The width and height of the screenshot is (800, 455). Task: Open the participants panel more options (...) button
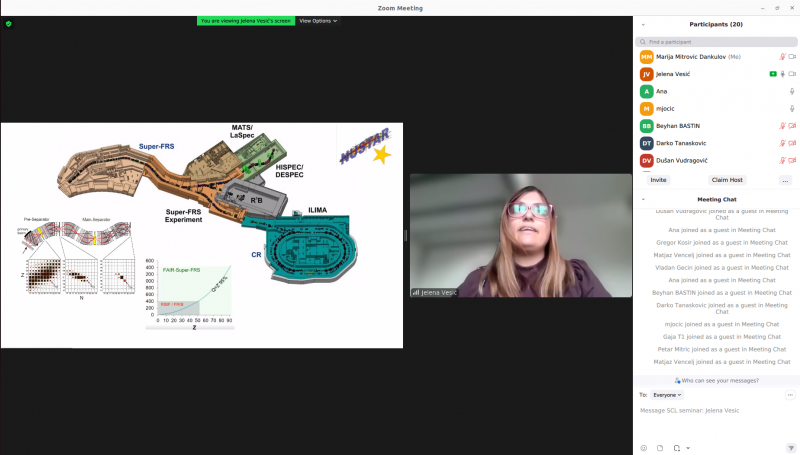tap(785, 180)
